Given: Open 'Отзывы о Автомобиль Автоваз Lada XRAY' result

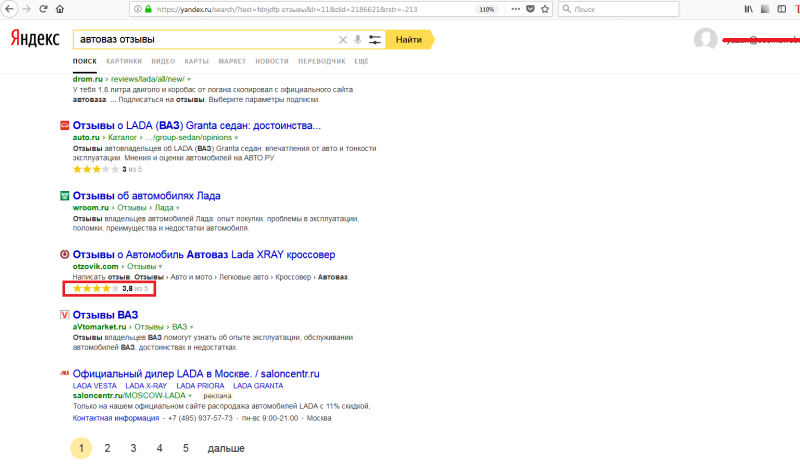Looking at the screenshot, I should pos(204,255).
